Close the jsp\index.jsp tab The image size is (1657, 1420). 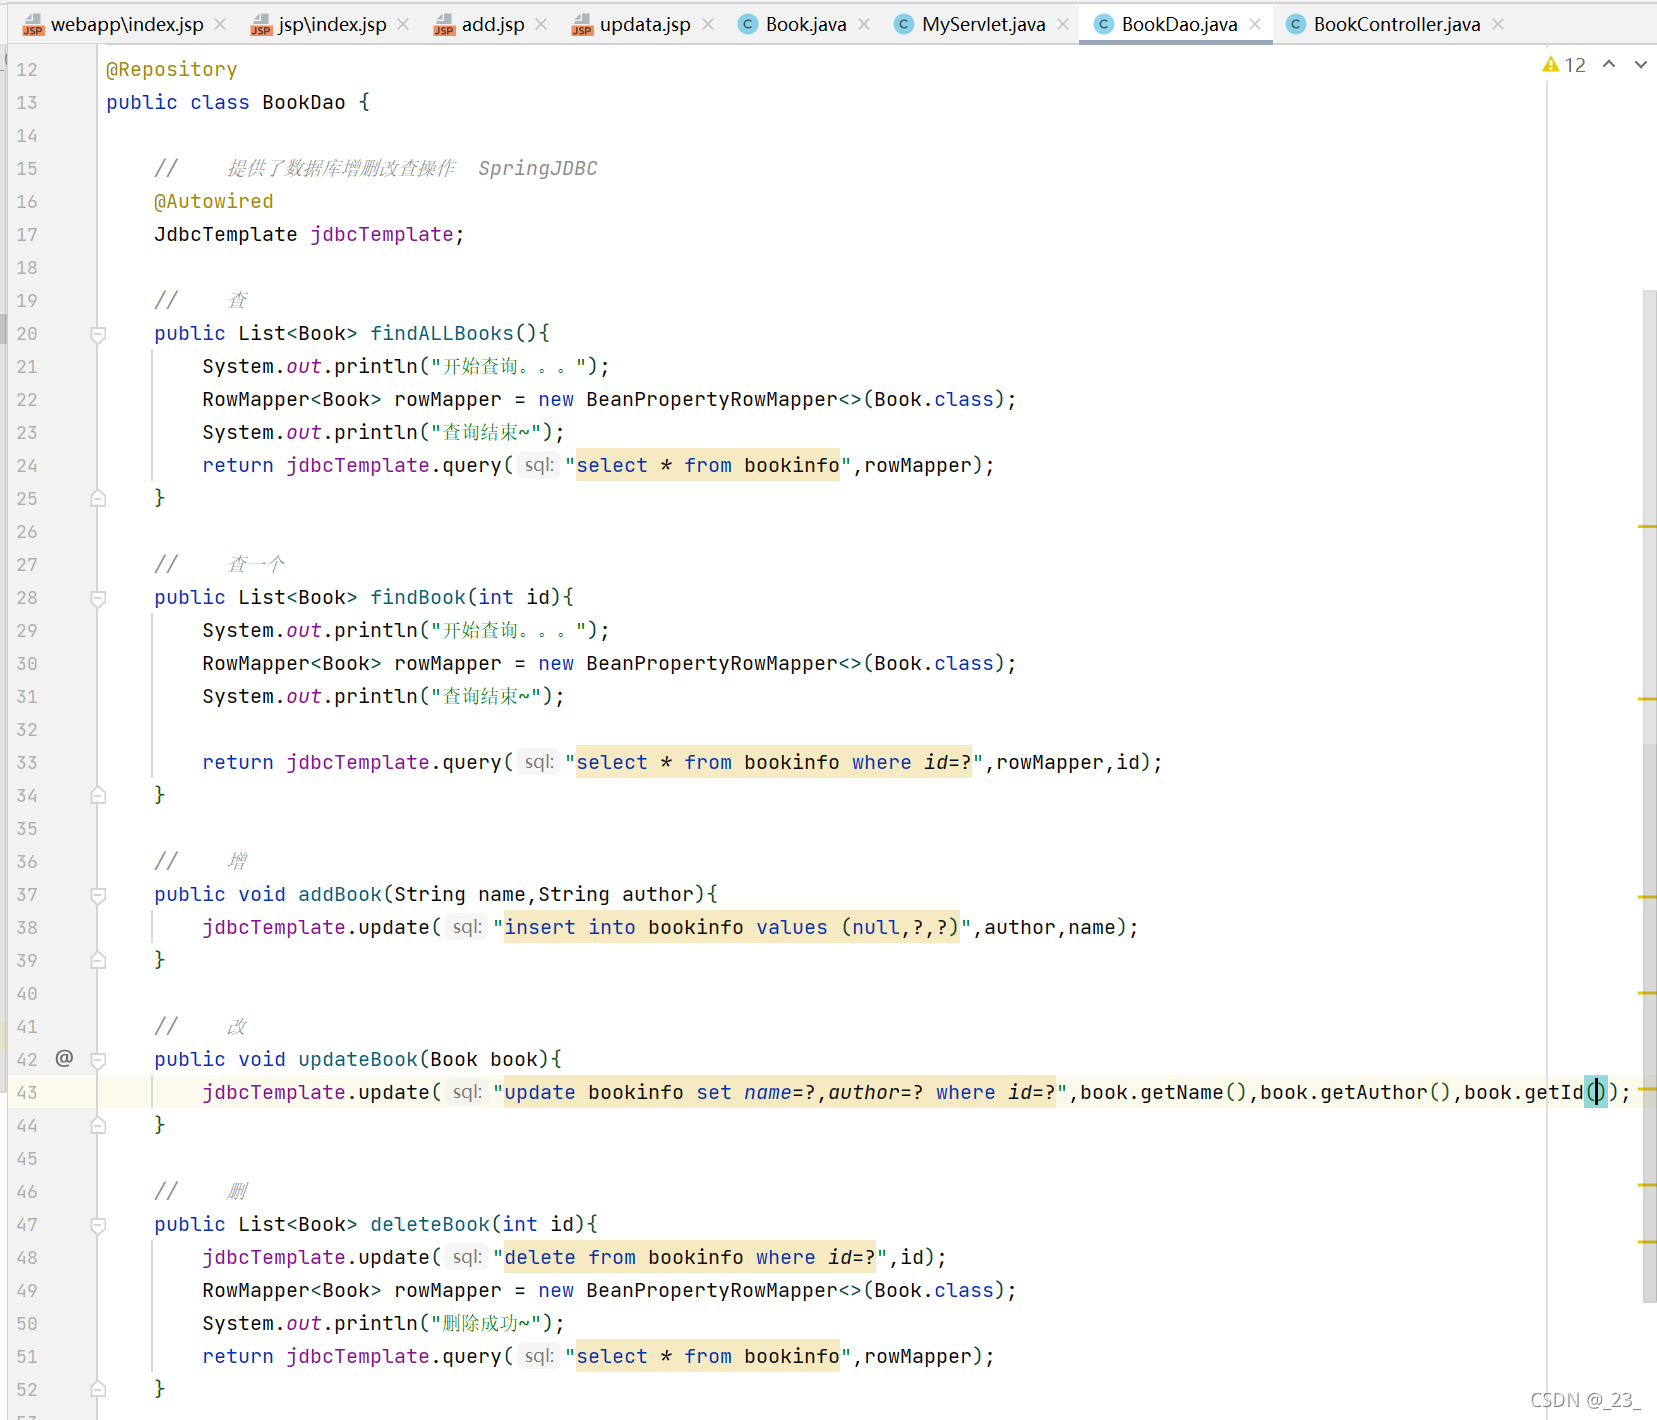[x=403, y=24]
